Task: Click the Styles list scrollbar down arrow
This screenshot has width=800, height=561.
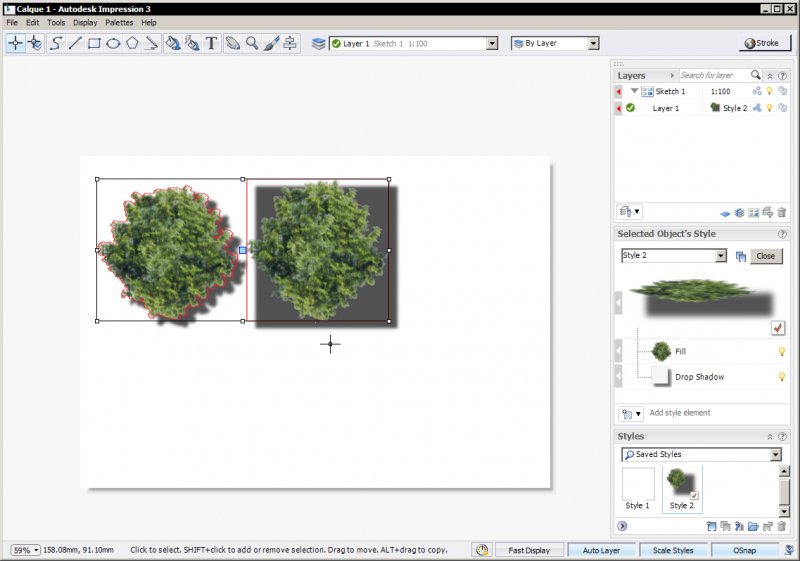Action: 784,511
